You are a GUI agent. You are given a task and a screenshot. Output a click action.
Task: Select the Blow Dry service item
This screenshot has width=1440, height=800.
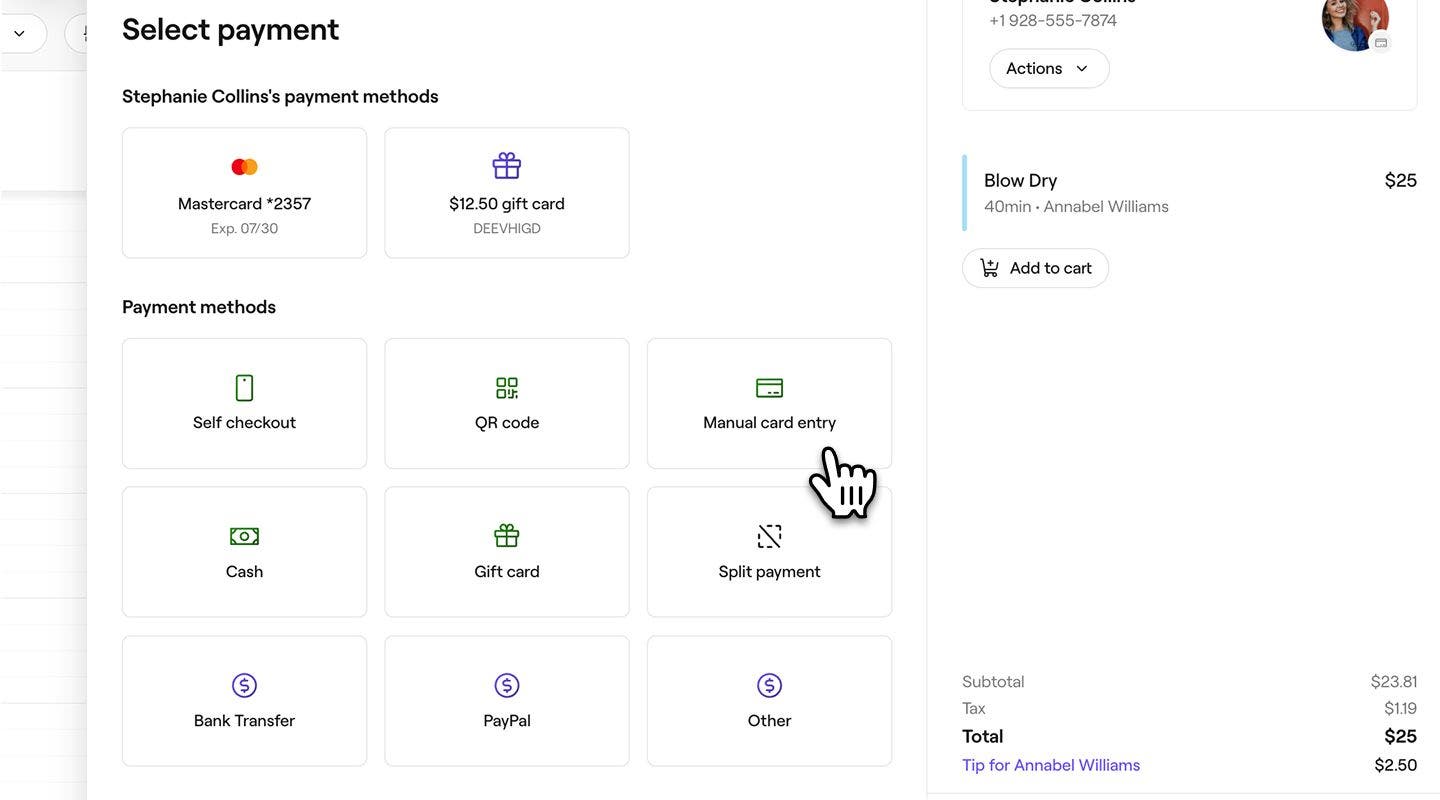(x=1189, y=193)
